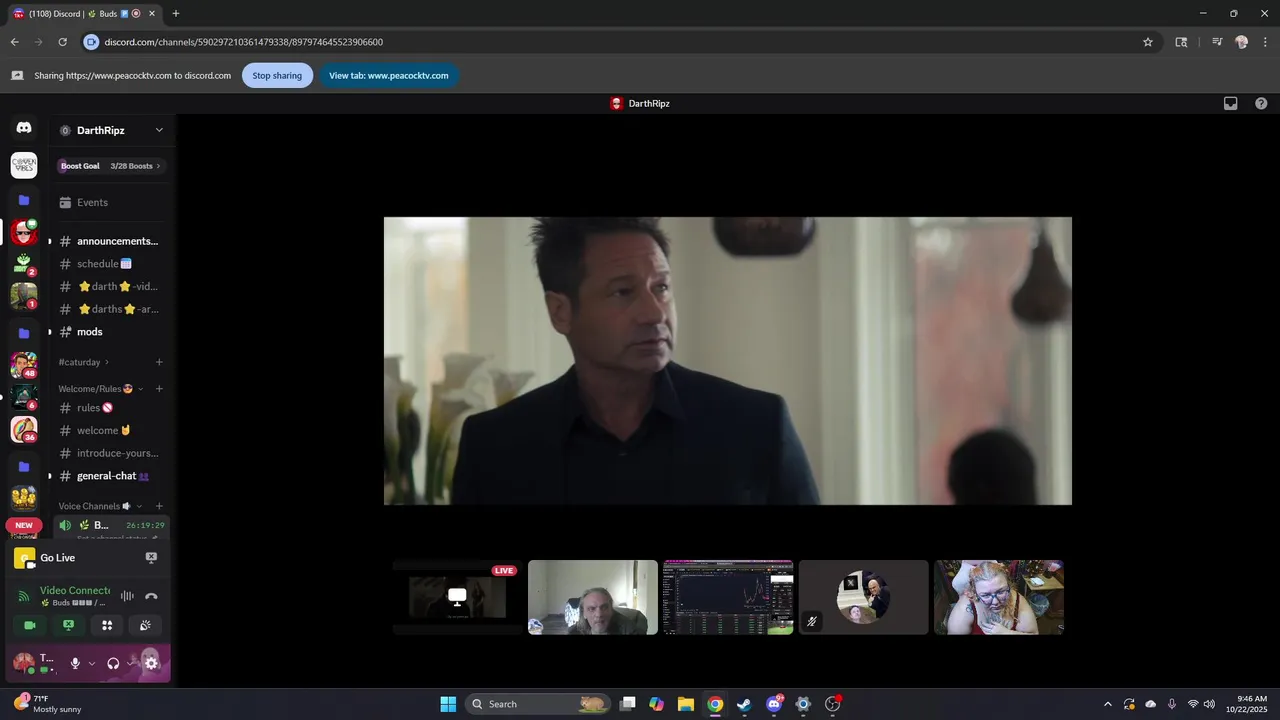1280x720 pixels.
Task: Expand the #caturday category
Action: (x=84, y=362)
